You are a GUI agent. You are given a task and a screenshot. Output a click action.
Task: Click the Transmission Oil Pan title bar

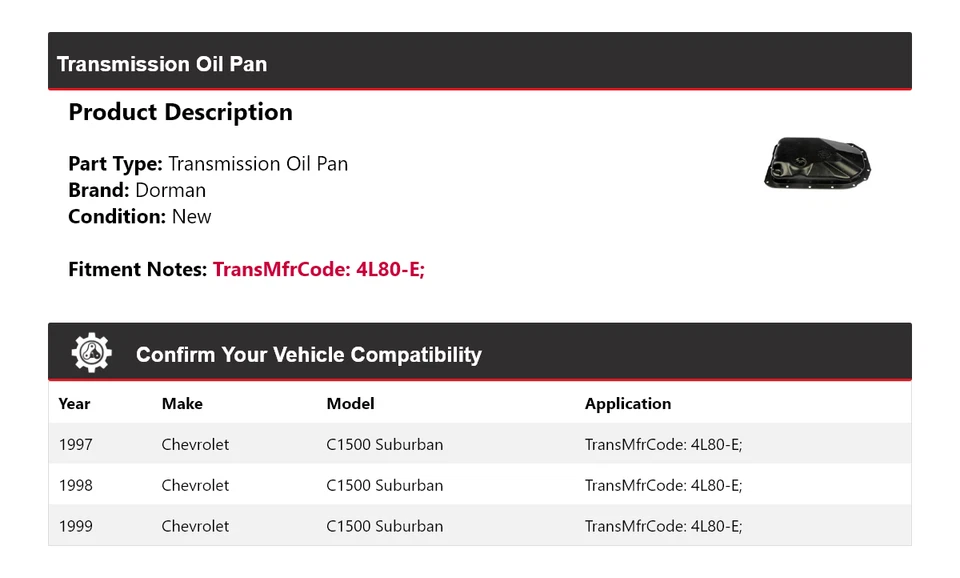click(162, 64)
